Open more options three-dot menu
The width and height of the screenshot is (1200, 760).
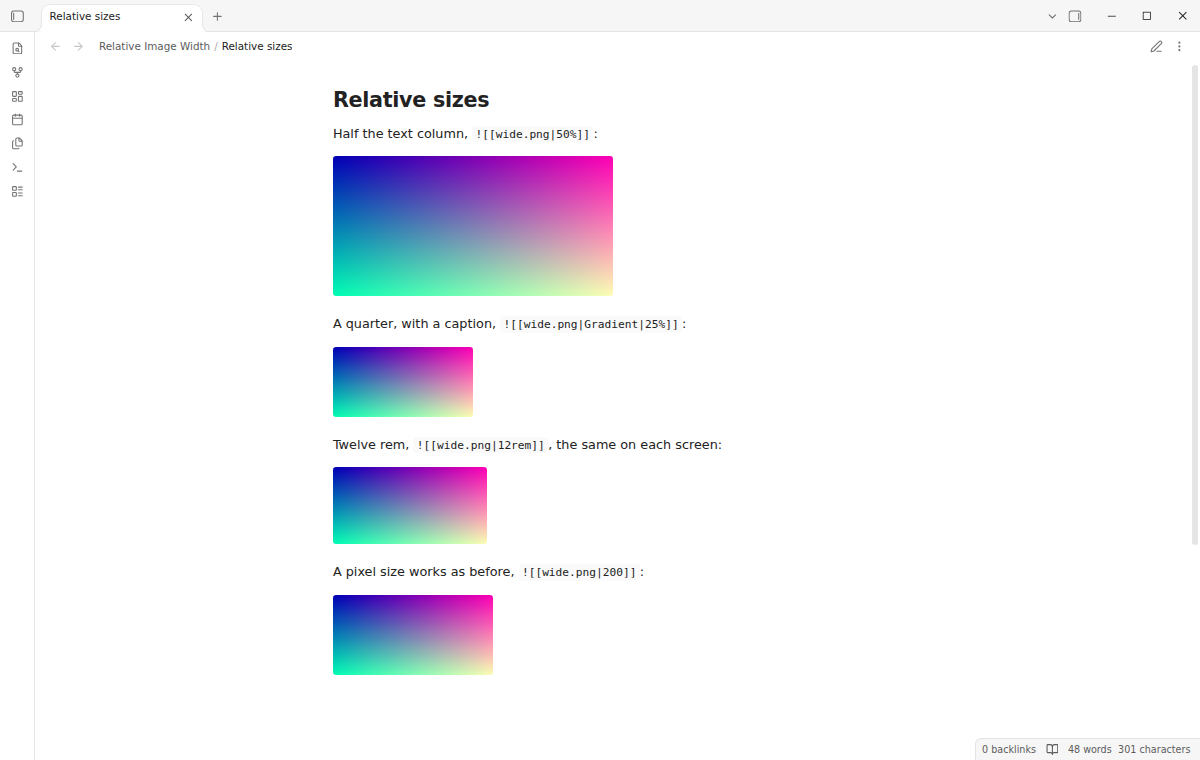click(1179, 46)
